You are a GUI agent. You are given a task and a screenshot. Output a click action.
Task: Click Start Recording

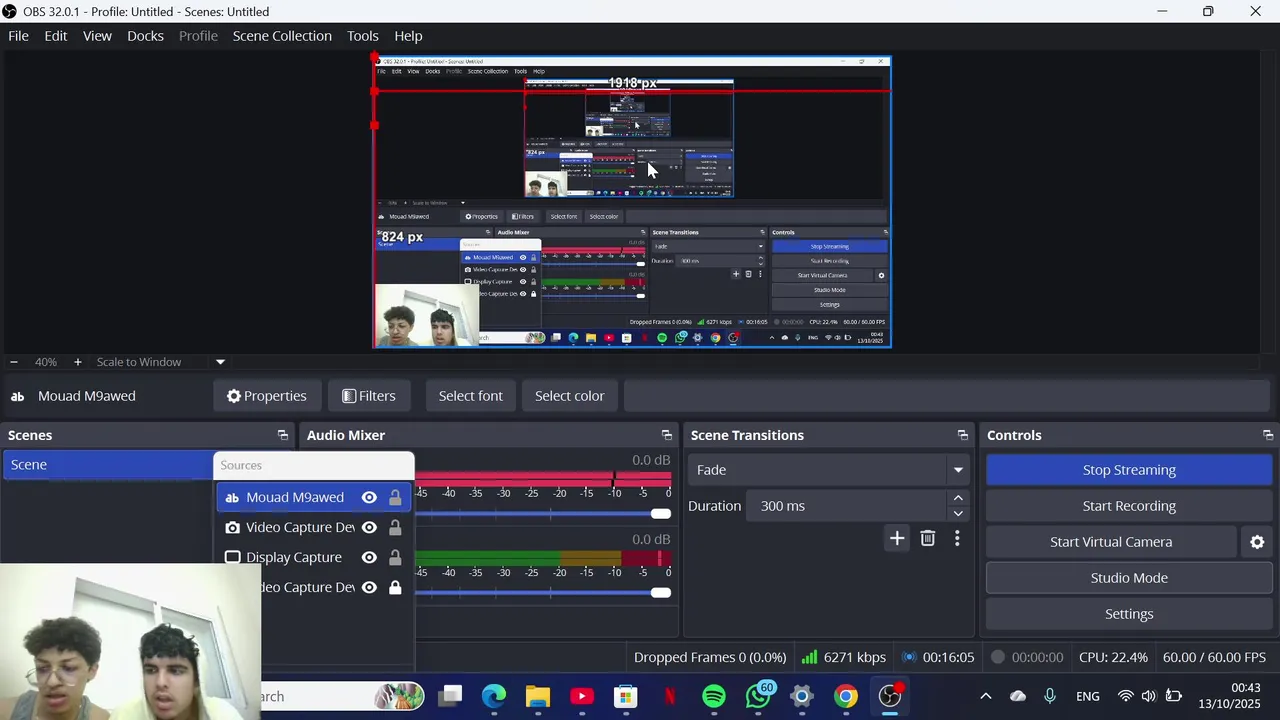(x=1129, y=506)
